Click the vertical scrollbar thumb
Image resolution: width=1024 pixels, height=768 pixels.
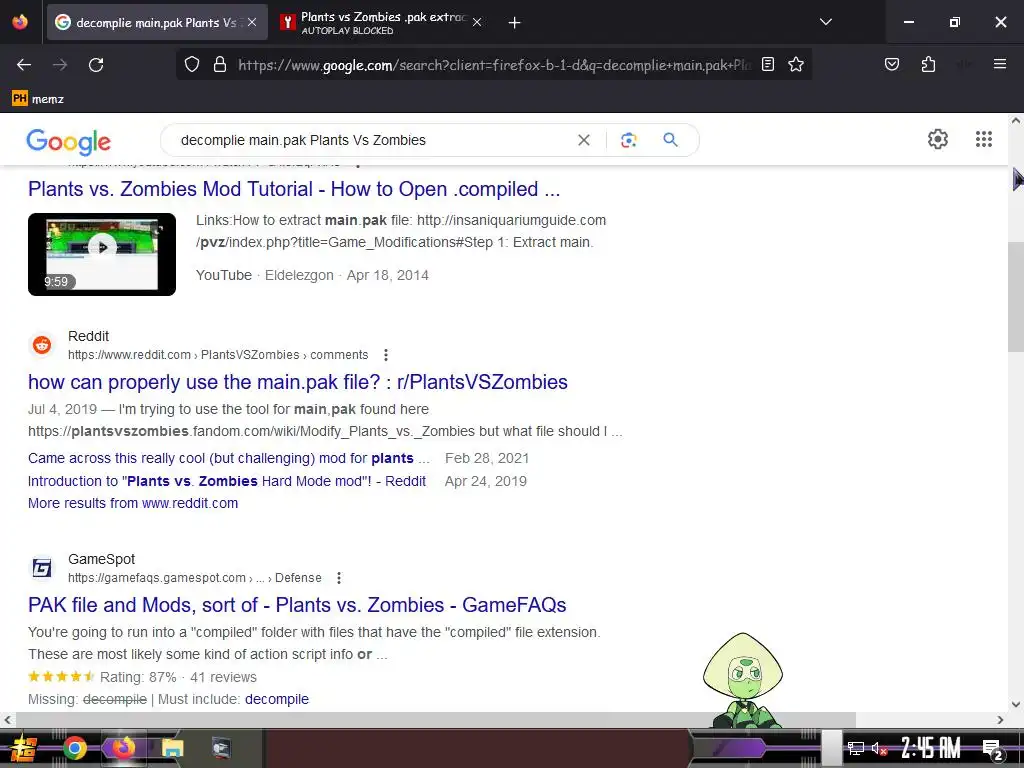[1016, 297]
